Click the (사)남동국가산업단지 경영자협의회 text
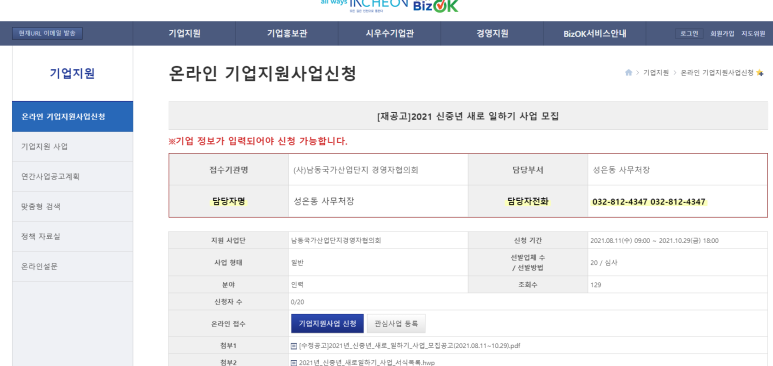 coord(355,170)
